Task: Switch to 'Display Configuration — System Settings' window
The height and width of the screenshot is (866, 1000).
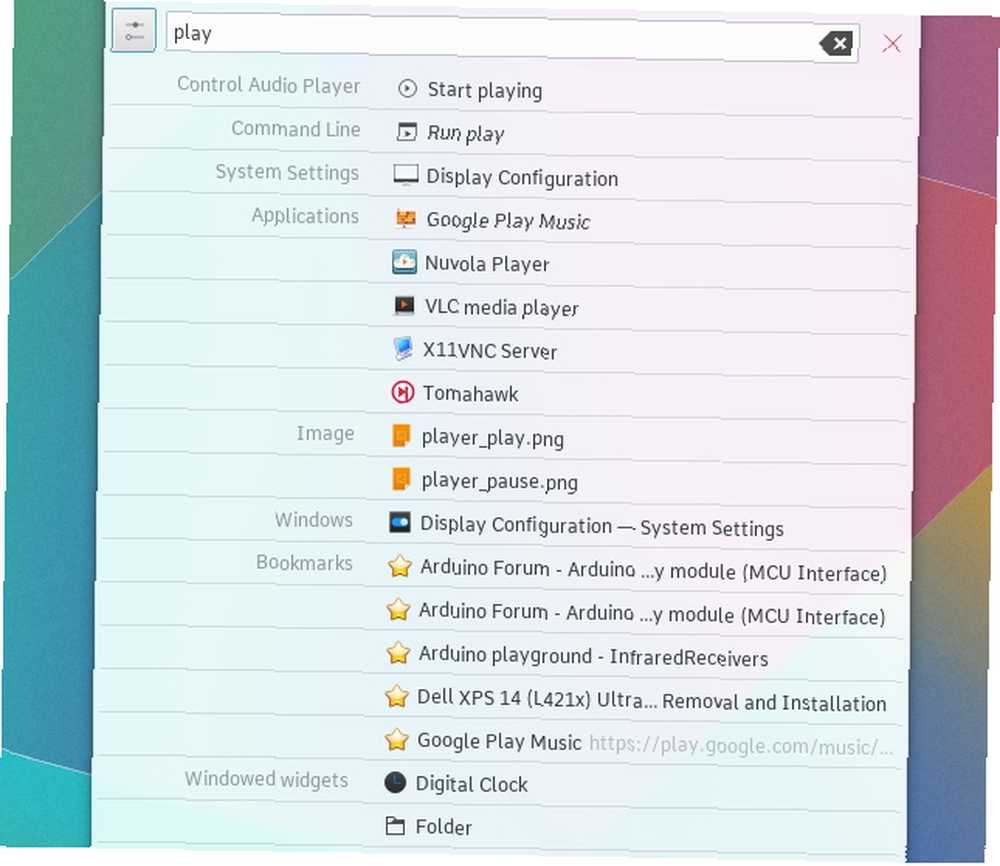Action: pyautogui.click(x=602, y=527)
